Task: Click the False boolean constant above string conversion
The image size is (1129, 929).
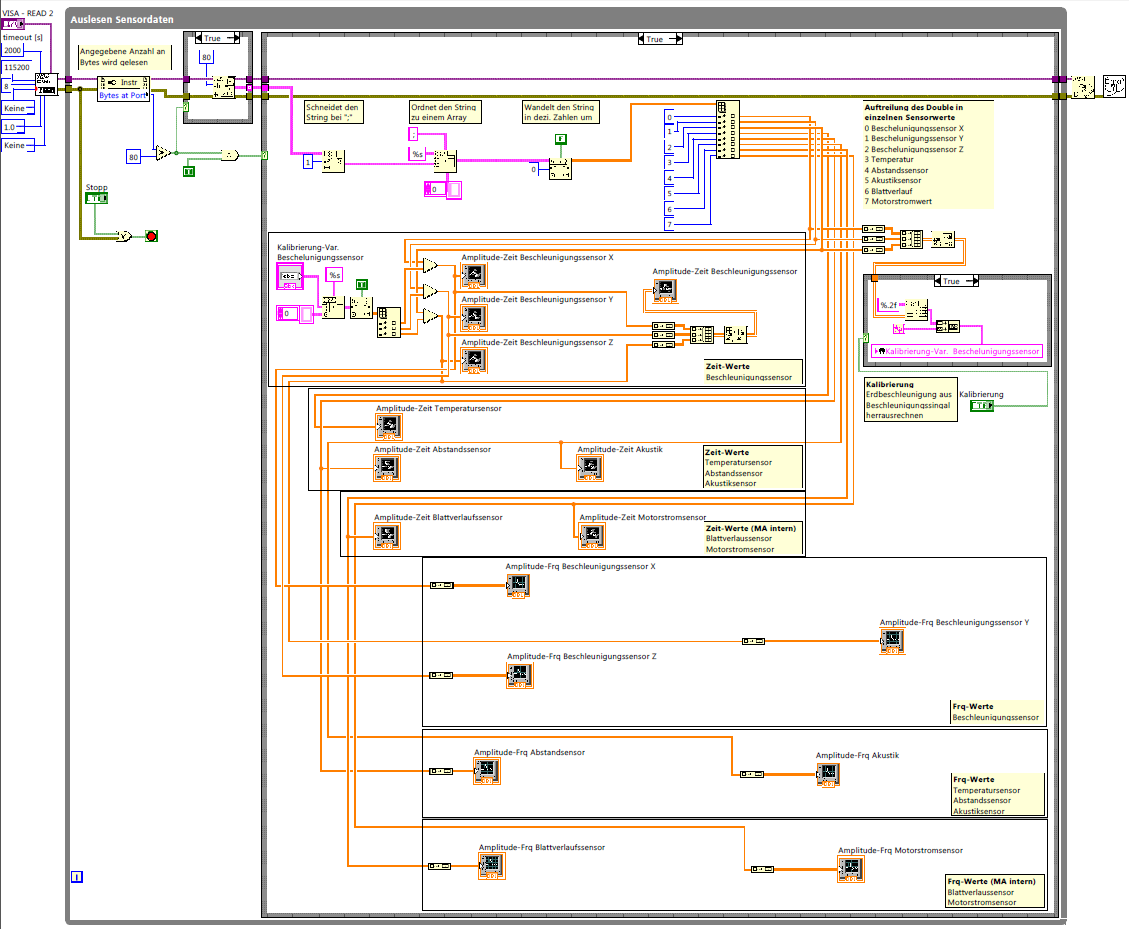Action: pos(561,139)
